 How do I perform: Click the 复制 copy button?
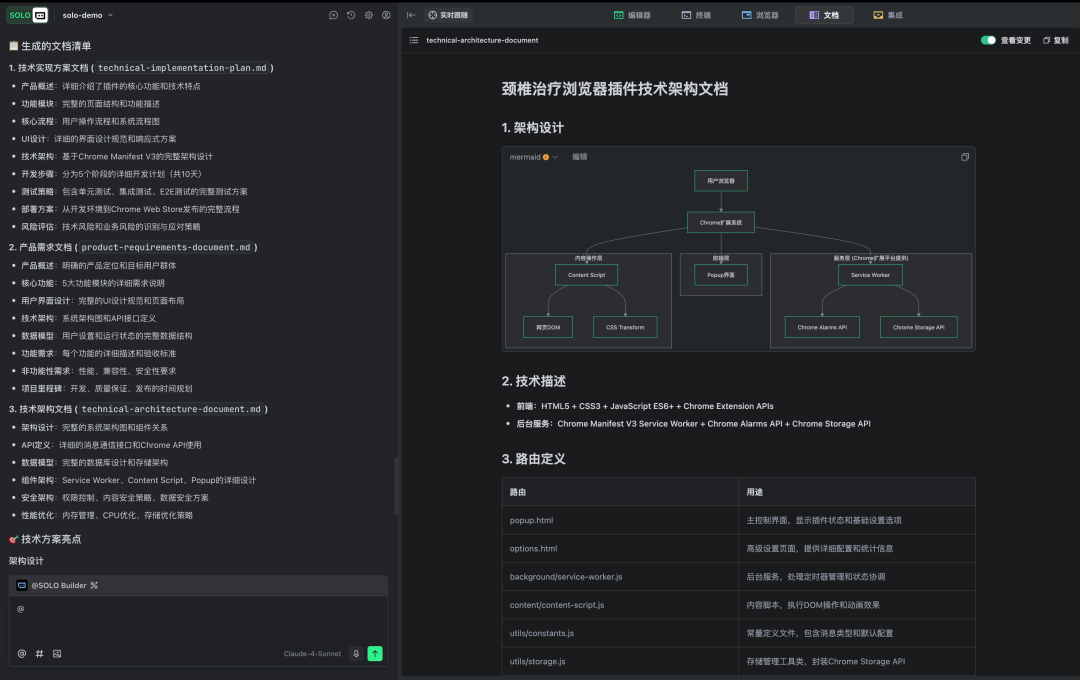(1055, 40)
